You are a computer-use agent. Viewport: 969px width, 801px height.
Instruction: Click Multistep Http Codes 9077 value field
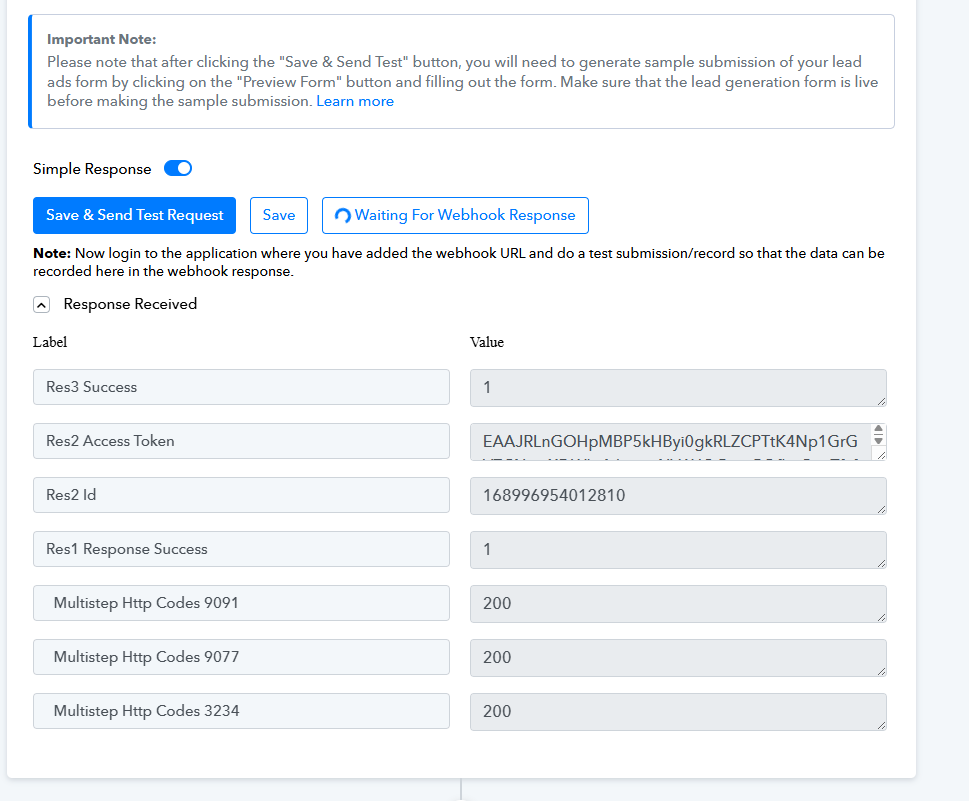[677, 657]
